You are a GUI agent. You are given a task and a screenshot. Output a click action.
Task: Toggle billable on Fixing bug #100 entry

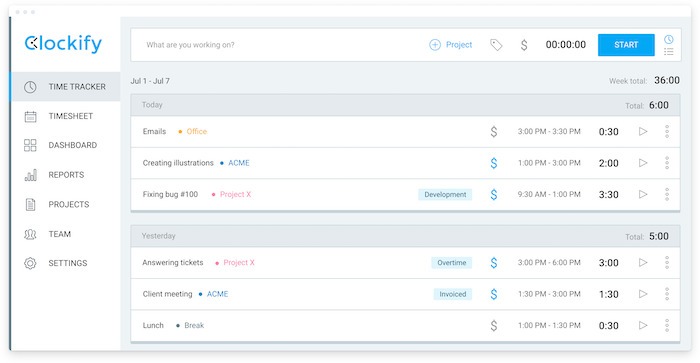[x=494, y=194]
